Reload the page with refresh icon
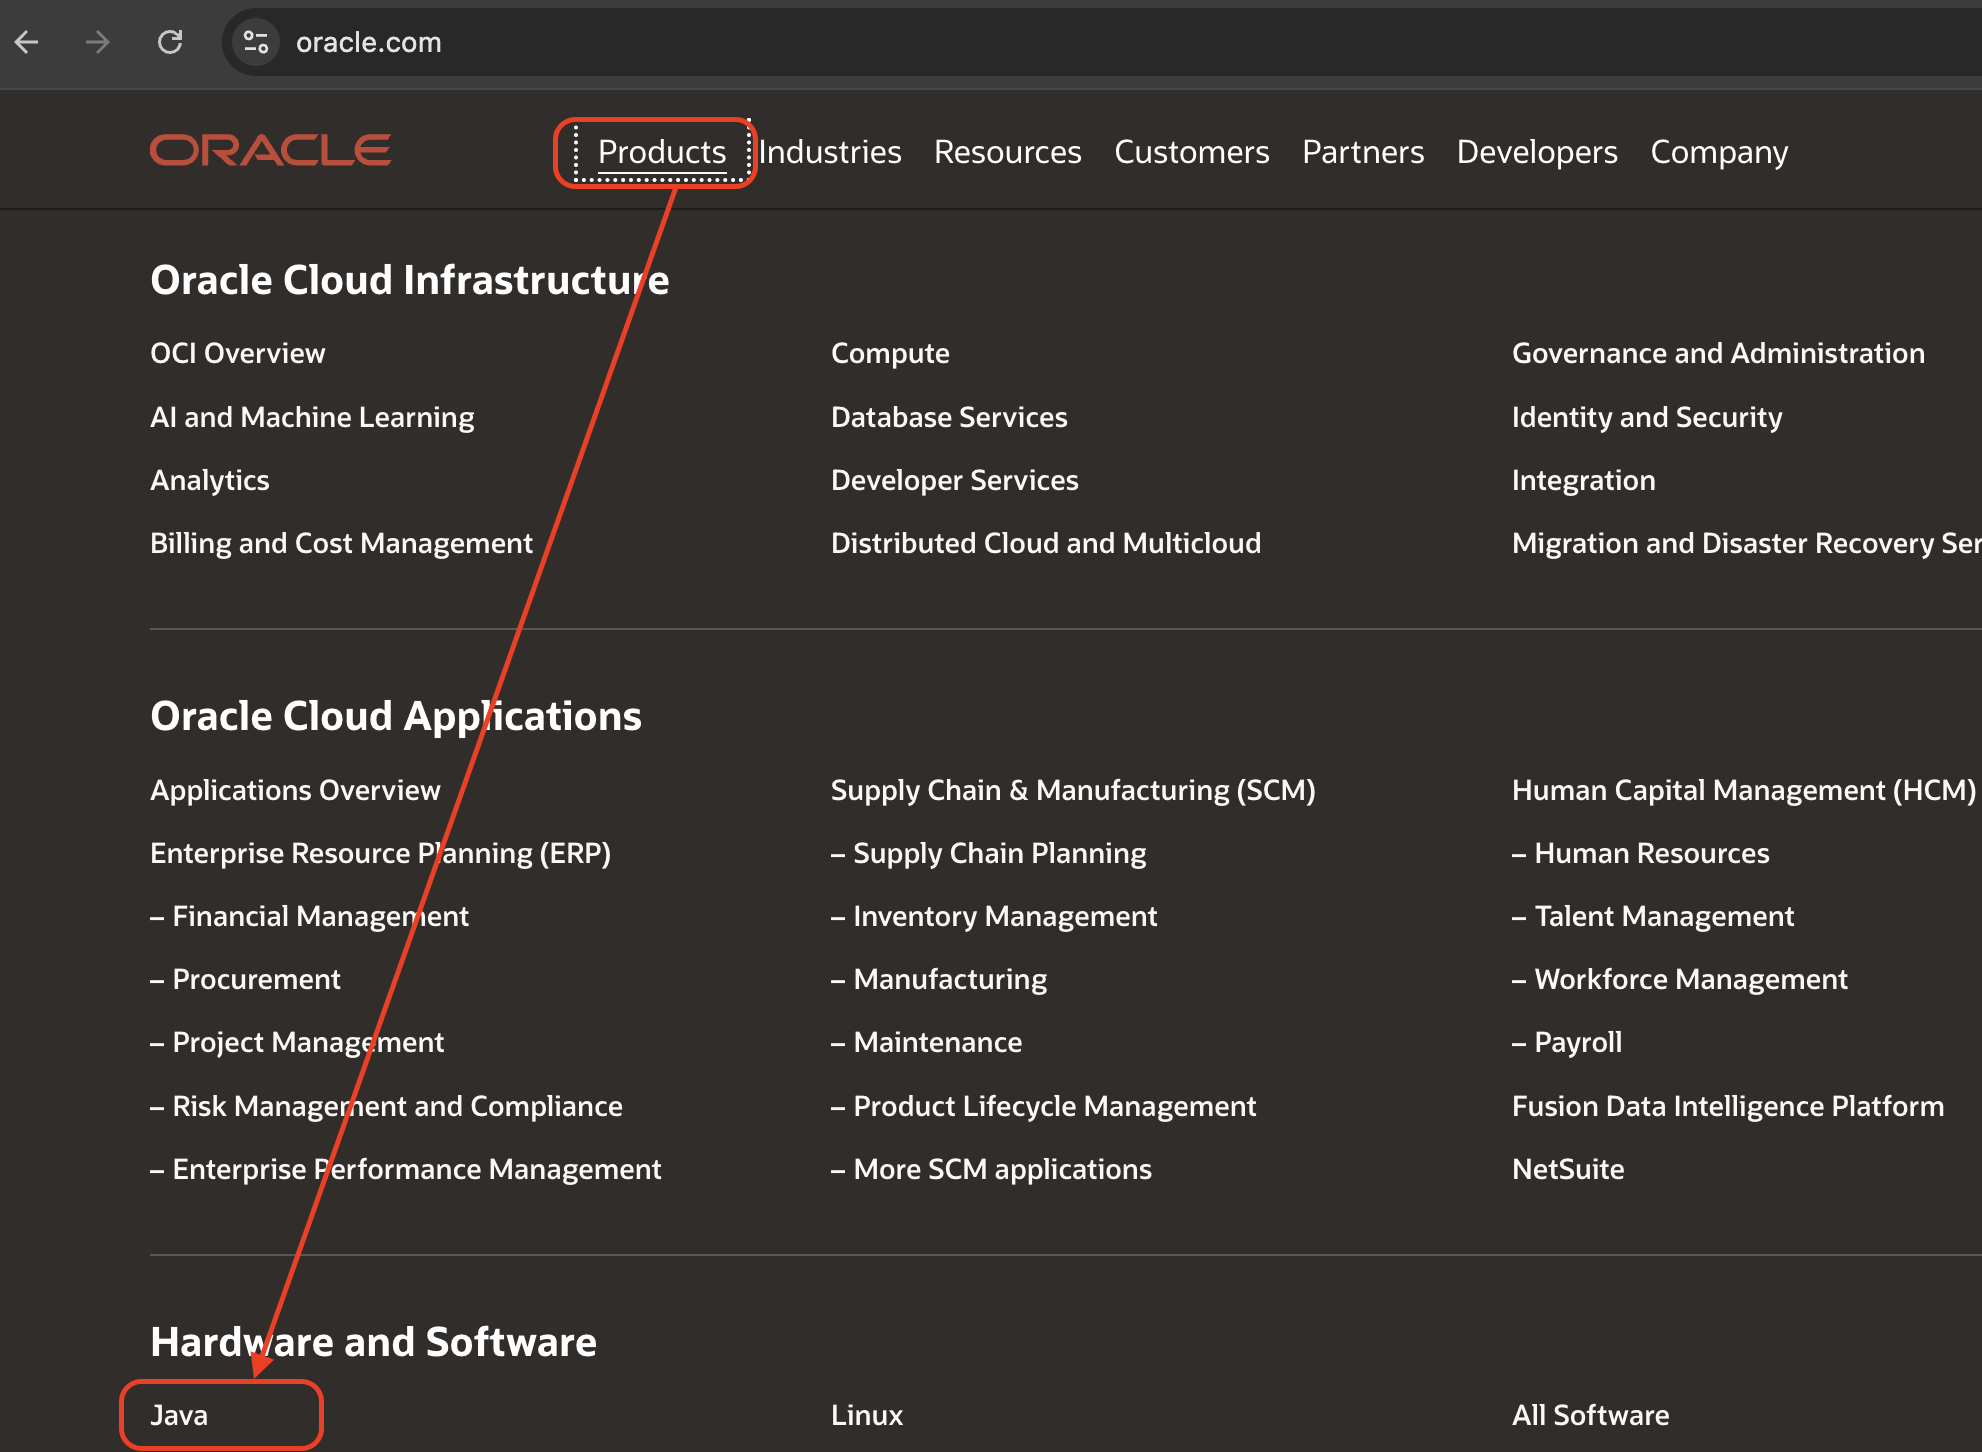 pyautogui.click(x=170, y=42)
